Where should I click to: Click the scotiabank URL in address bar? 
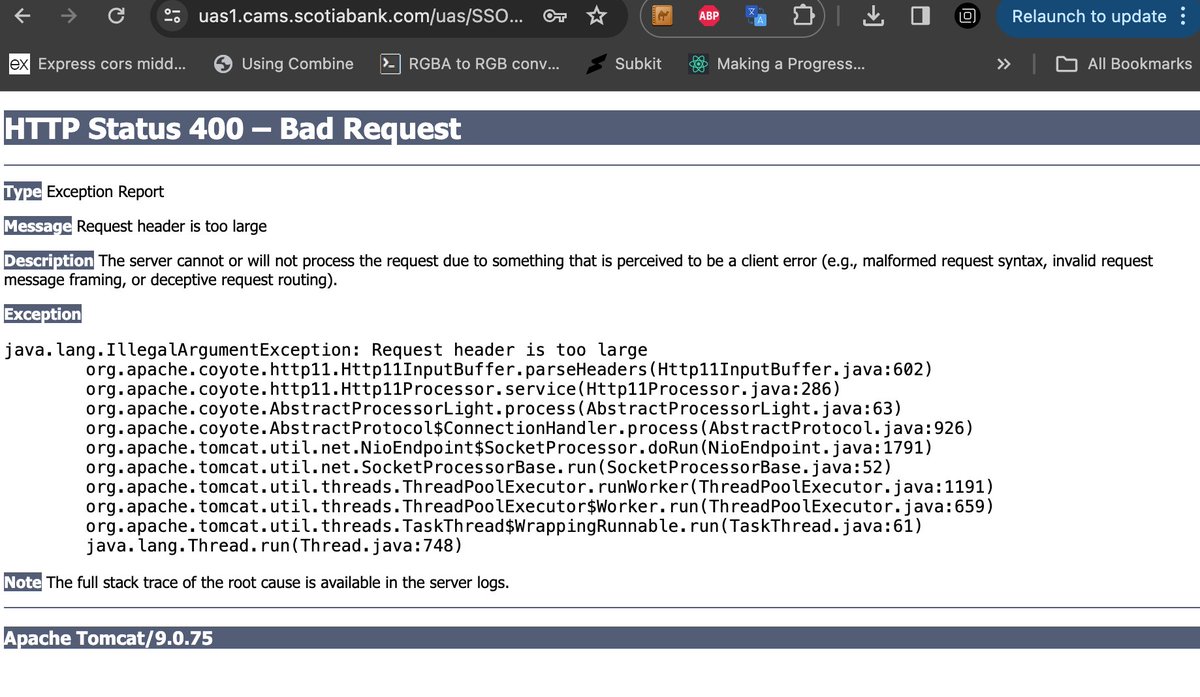(x=360, y=16)
